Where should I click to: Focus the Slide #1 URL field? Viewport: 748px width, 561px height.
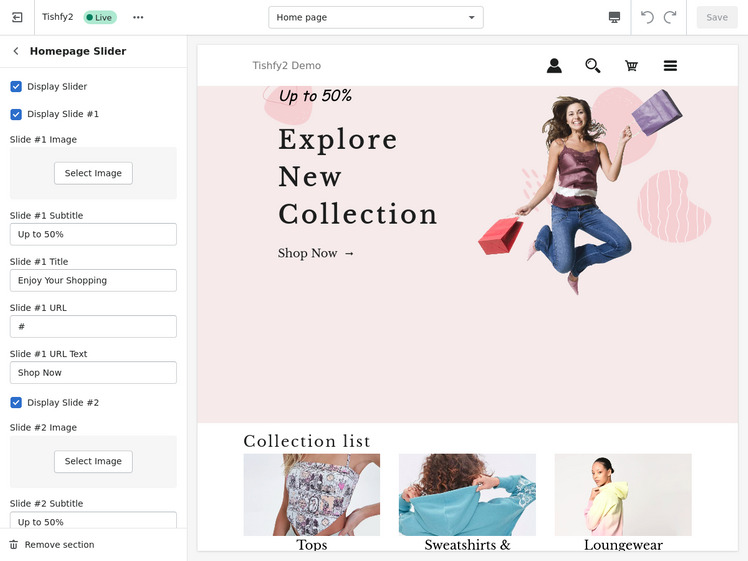(93, 327)
